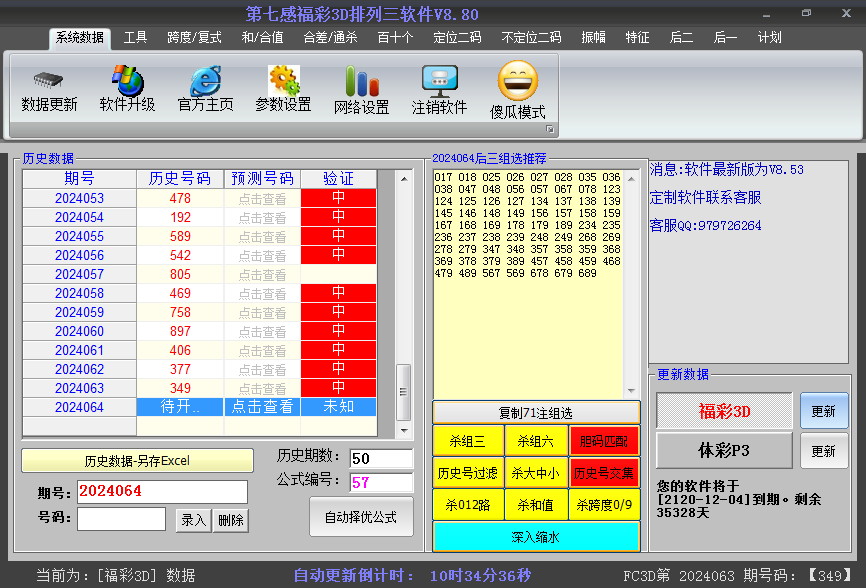Click the 录入 button
866x588 pixels.
pyautogui.click(x=193, y=520)
